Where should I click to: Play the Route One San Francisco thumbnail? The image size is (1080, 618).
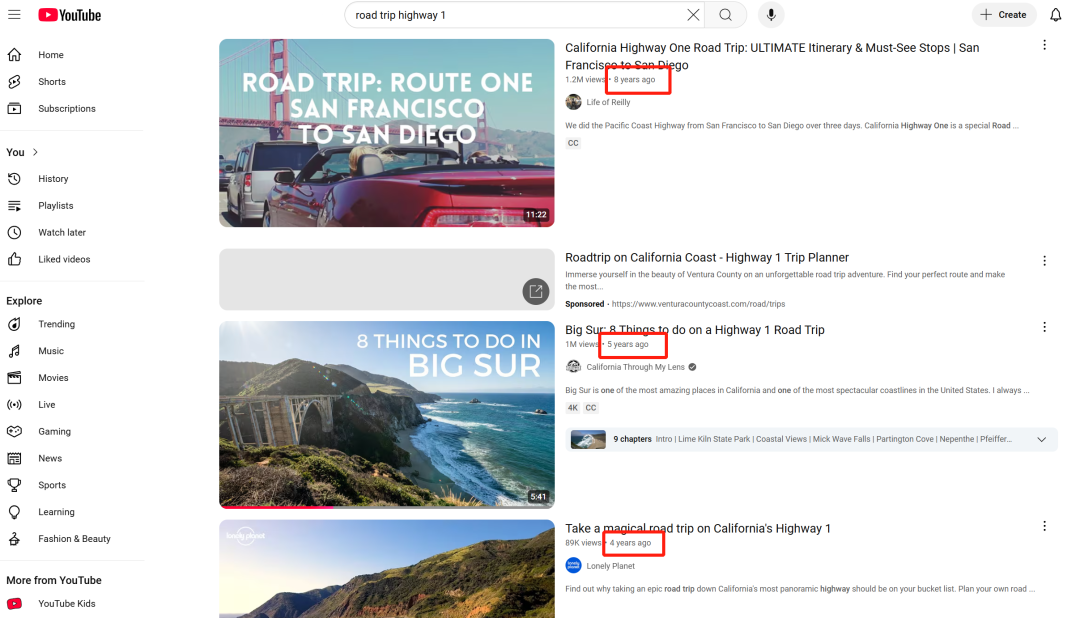[x=386, y=133]
